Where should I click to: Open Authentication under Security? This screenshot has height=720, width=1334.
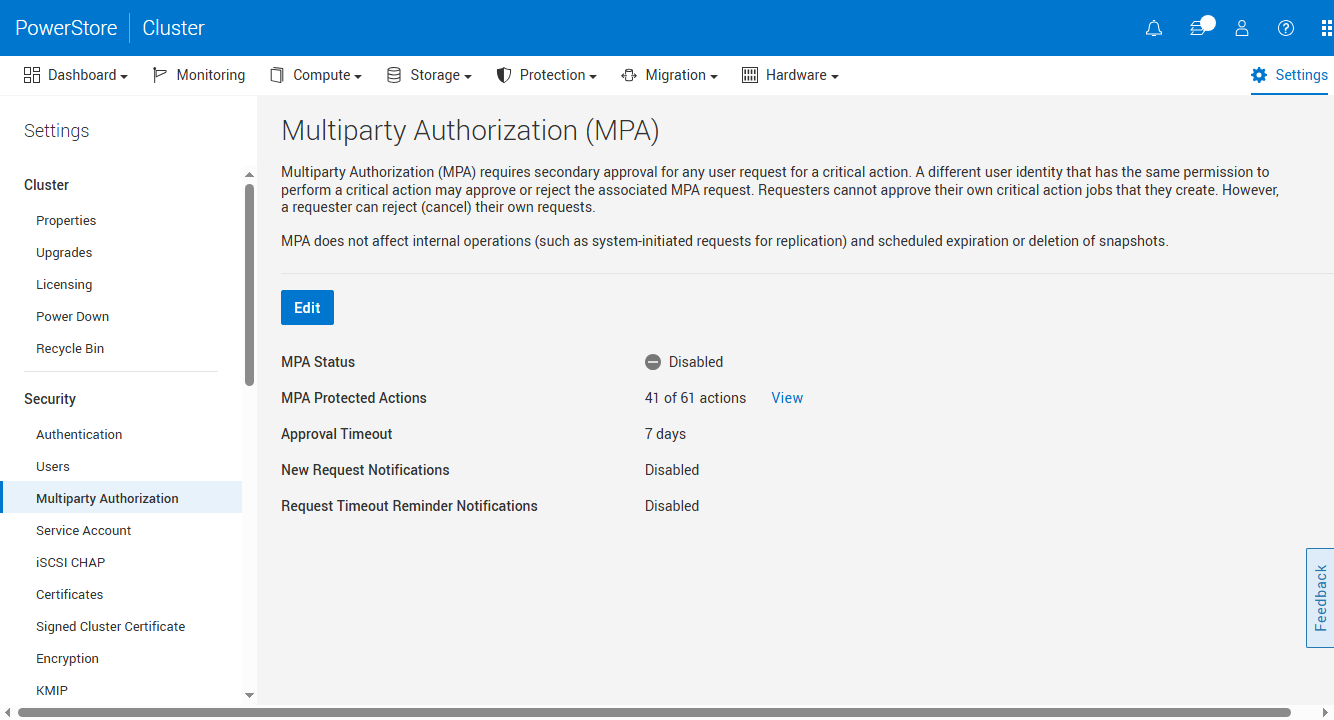coord(79,435)
